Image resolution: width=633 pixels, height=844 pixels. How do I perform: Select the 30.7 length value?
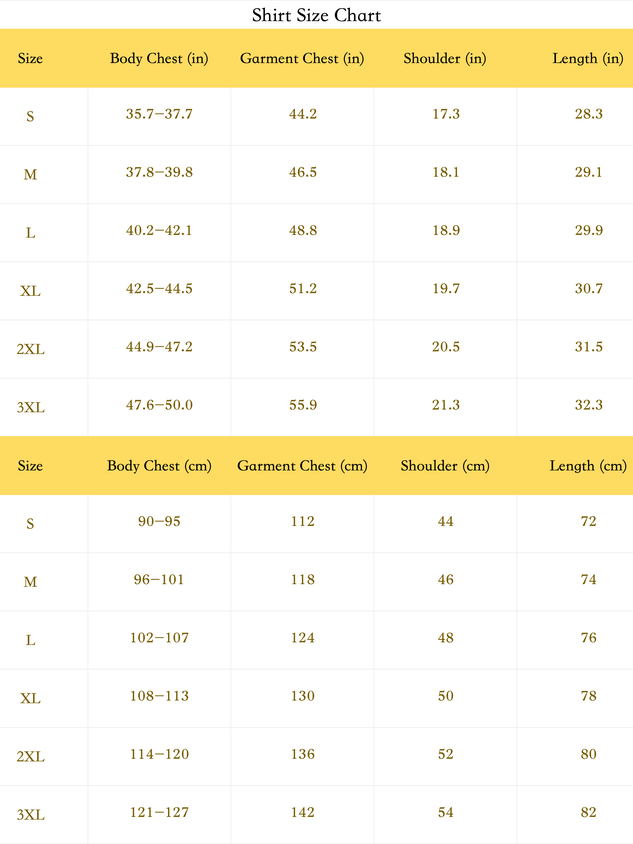(588, 289)
